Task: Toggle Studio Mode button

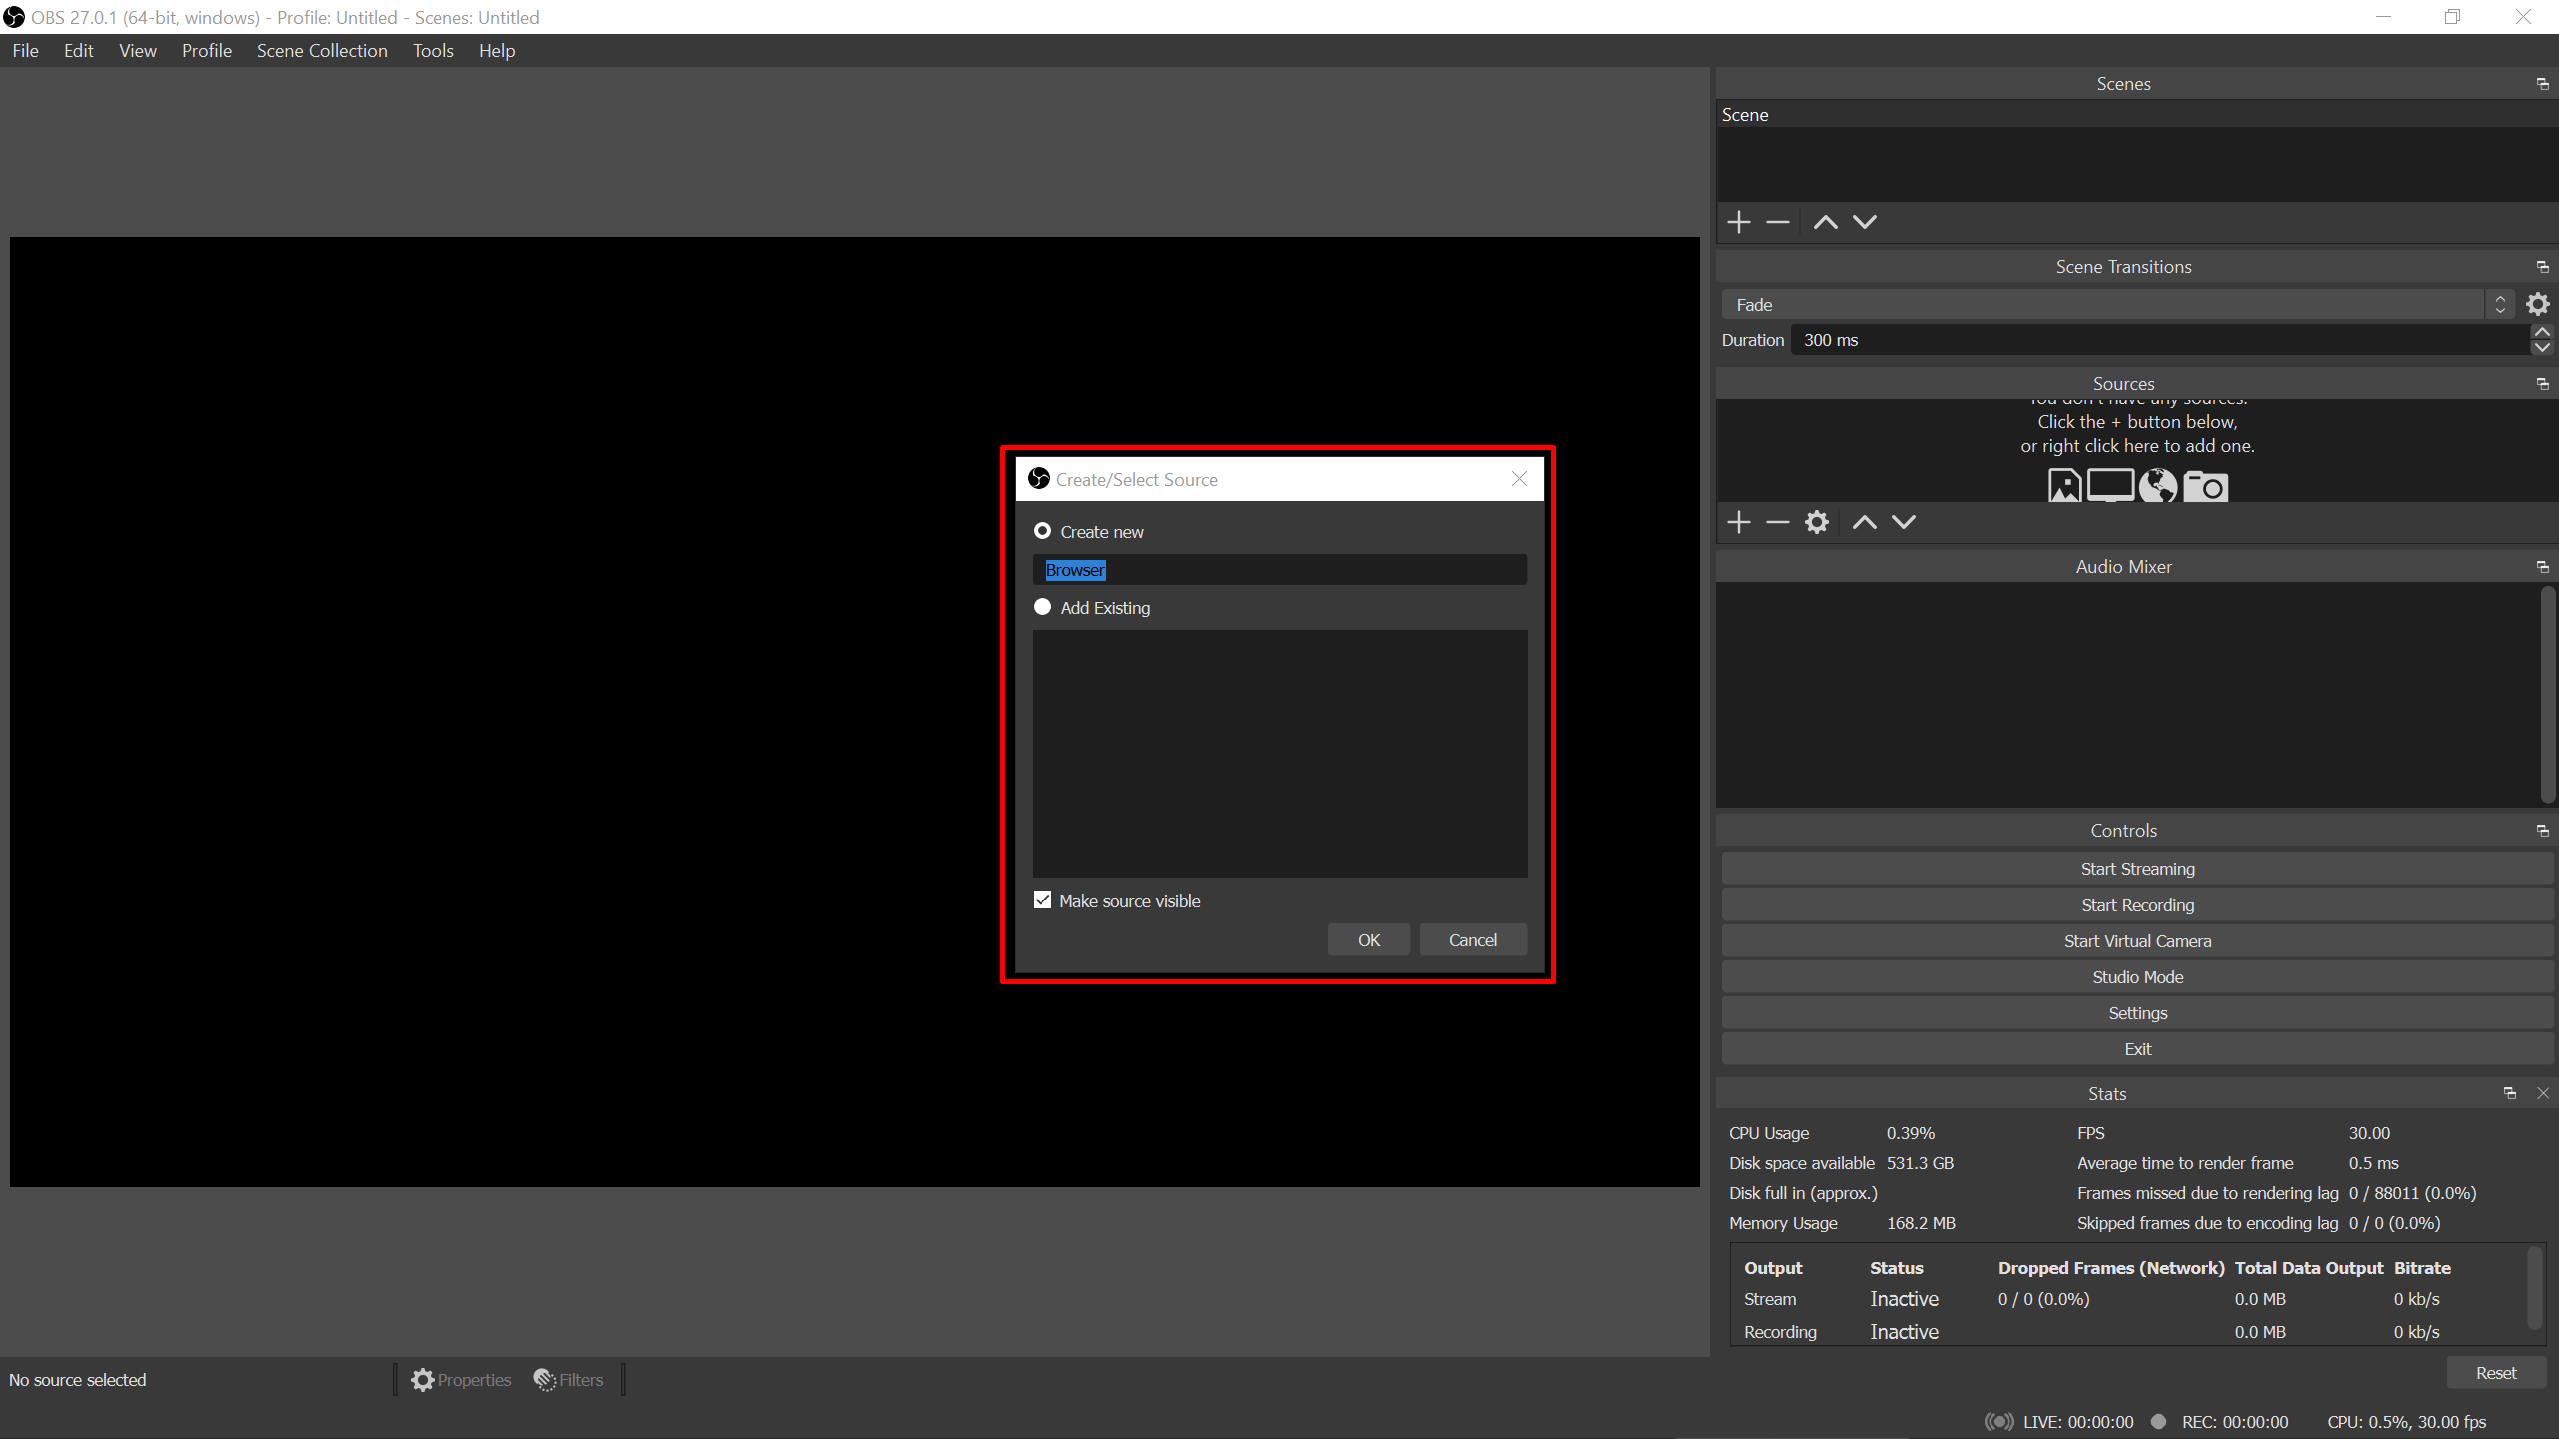Action: pos(2137,977)
